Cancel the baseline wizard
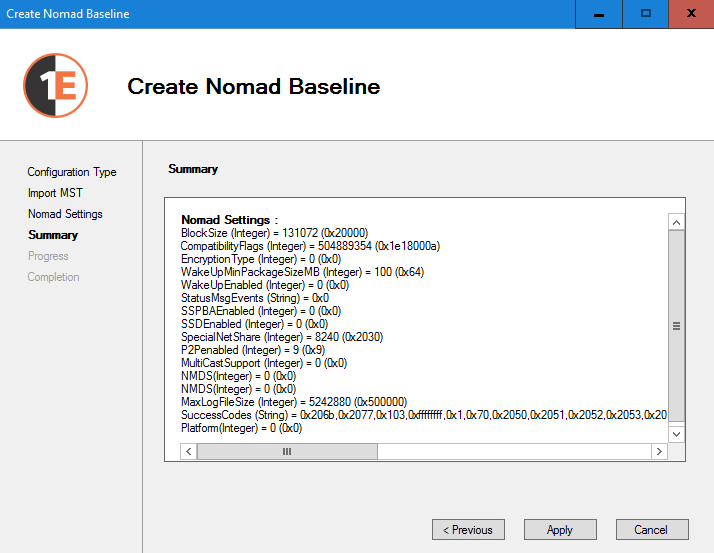 (x=651, y=530)
